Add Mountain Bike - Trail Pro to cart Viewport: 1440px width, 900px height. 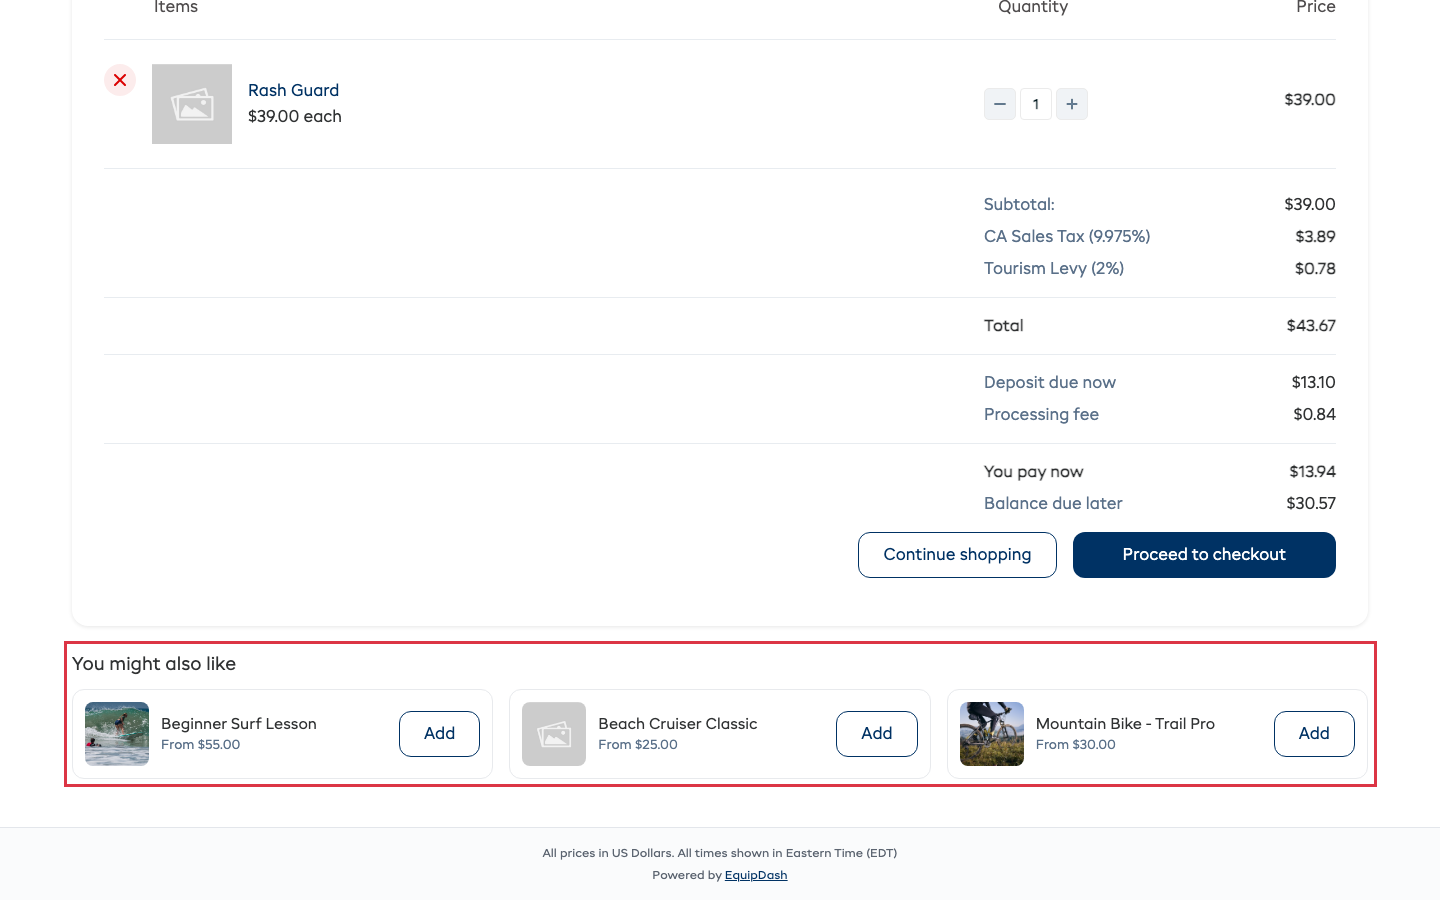pos(1314,734)
